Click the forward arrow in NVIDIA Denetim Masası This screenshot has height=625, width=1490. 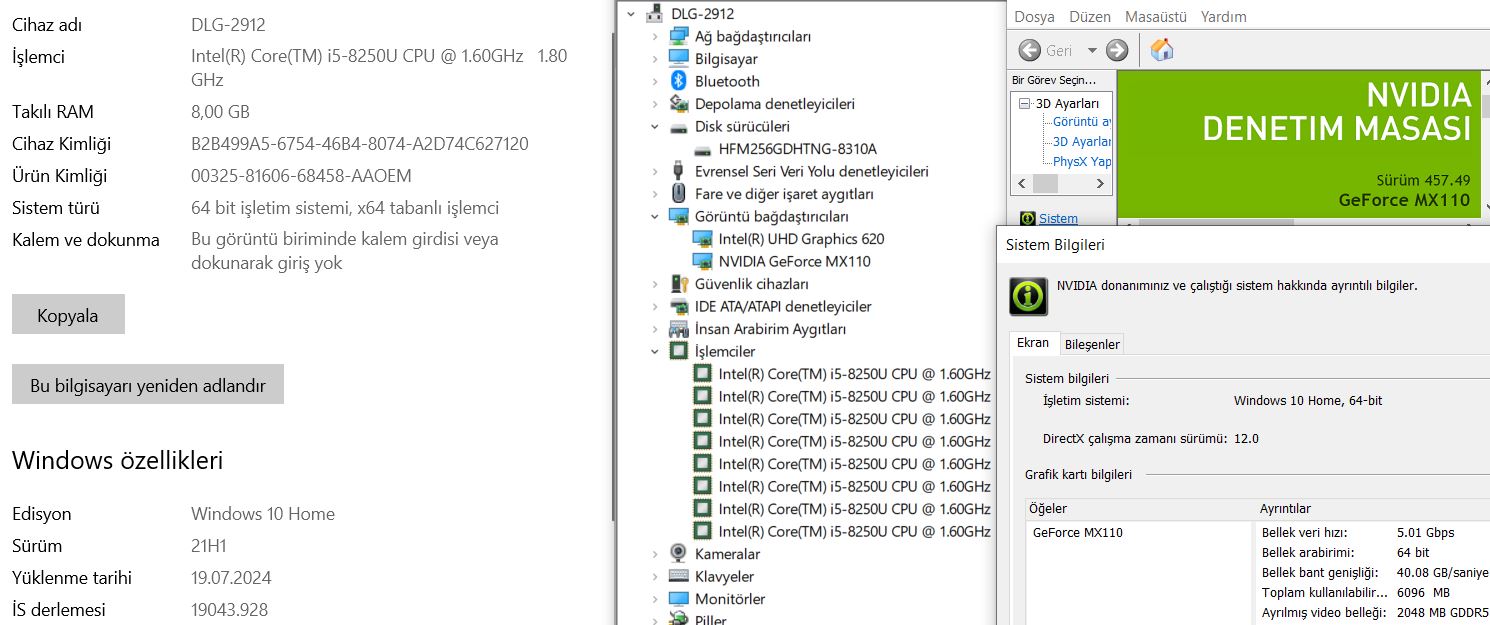(1117, 50)
